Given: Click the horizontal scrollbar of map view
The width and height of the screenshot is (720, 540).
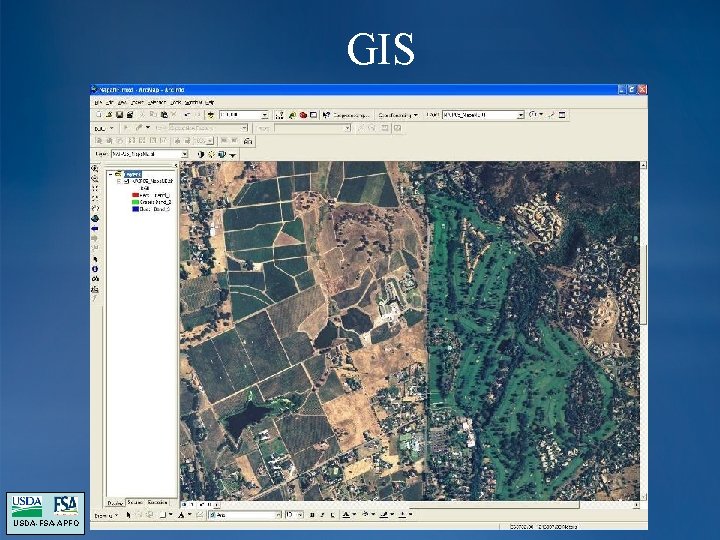Looking at the screenshot, I should (429, 505).
